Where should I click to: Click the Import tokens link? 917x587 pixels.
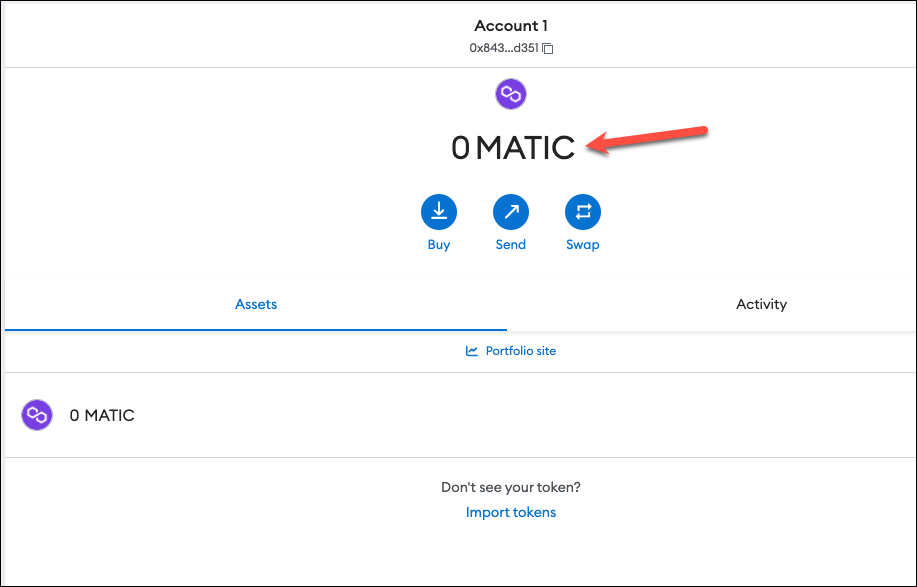(511, 512)
